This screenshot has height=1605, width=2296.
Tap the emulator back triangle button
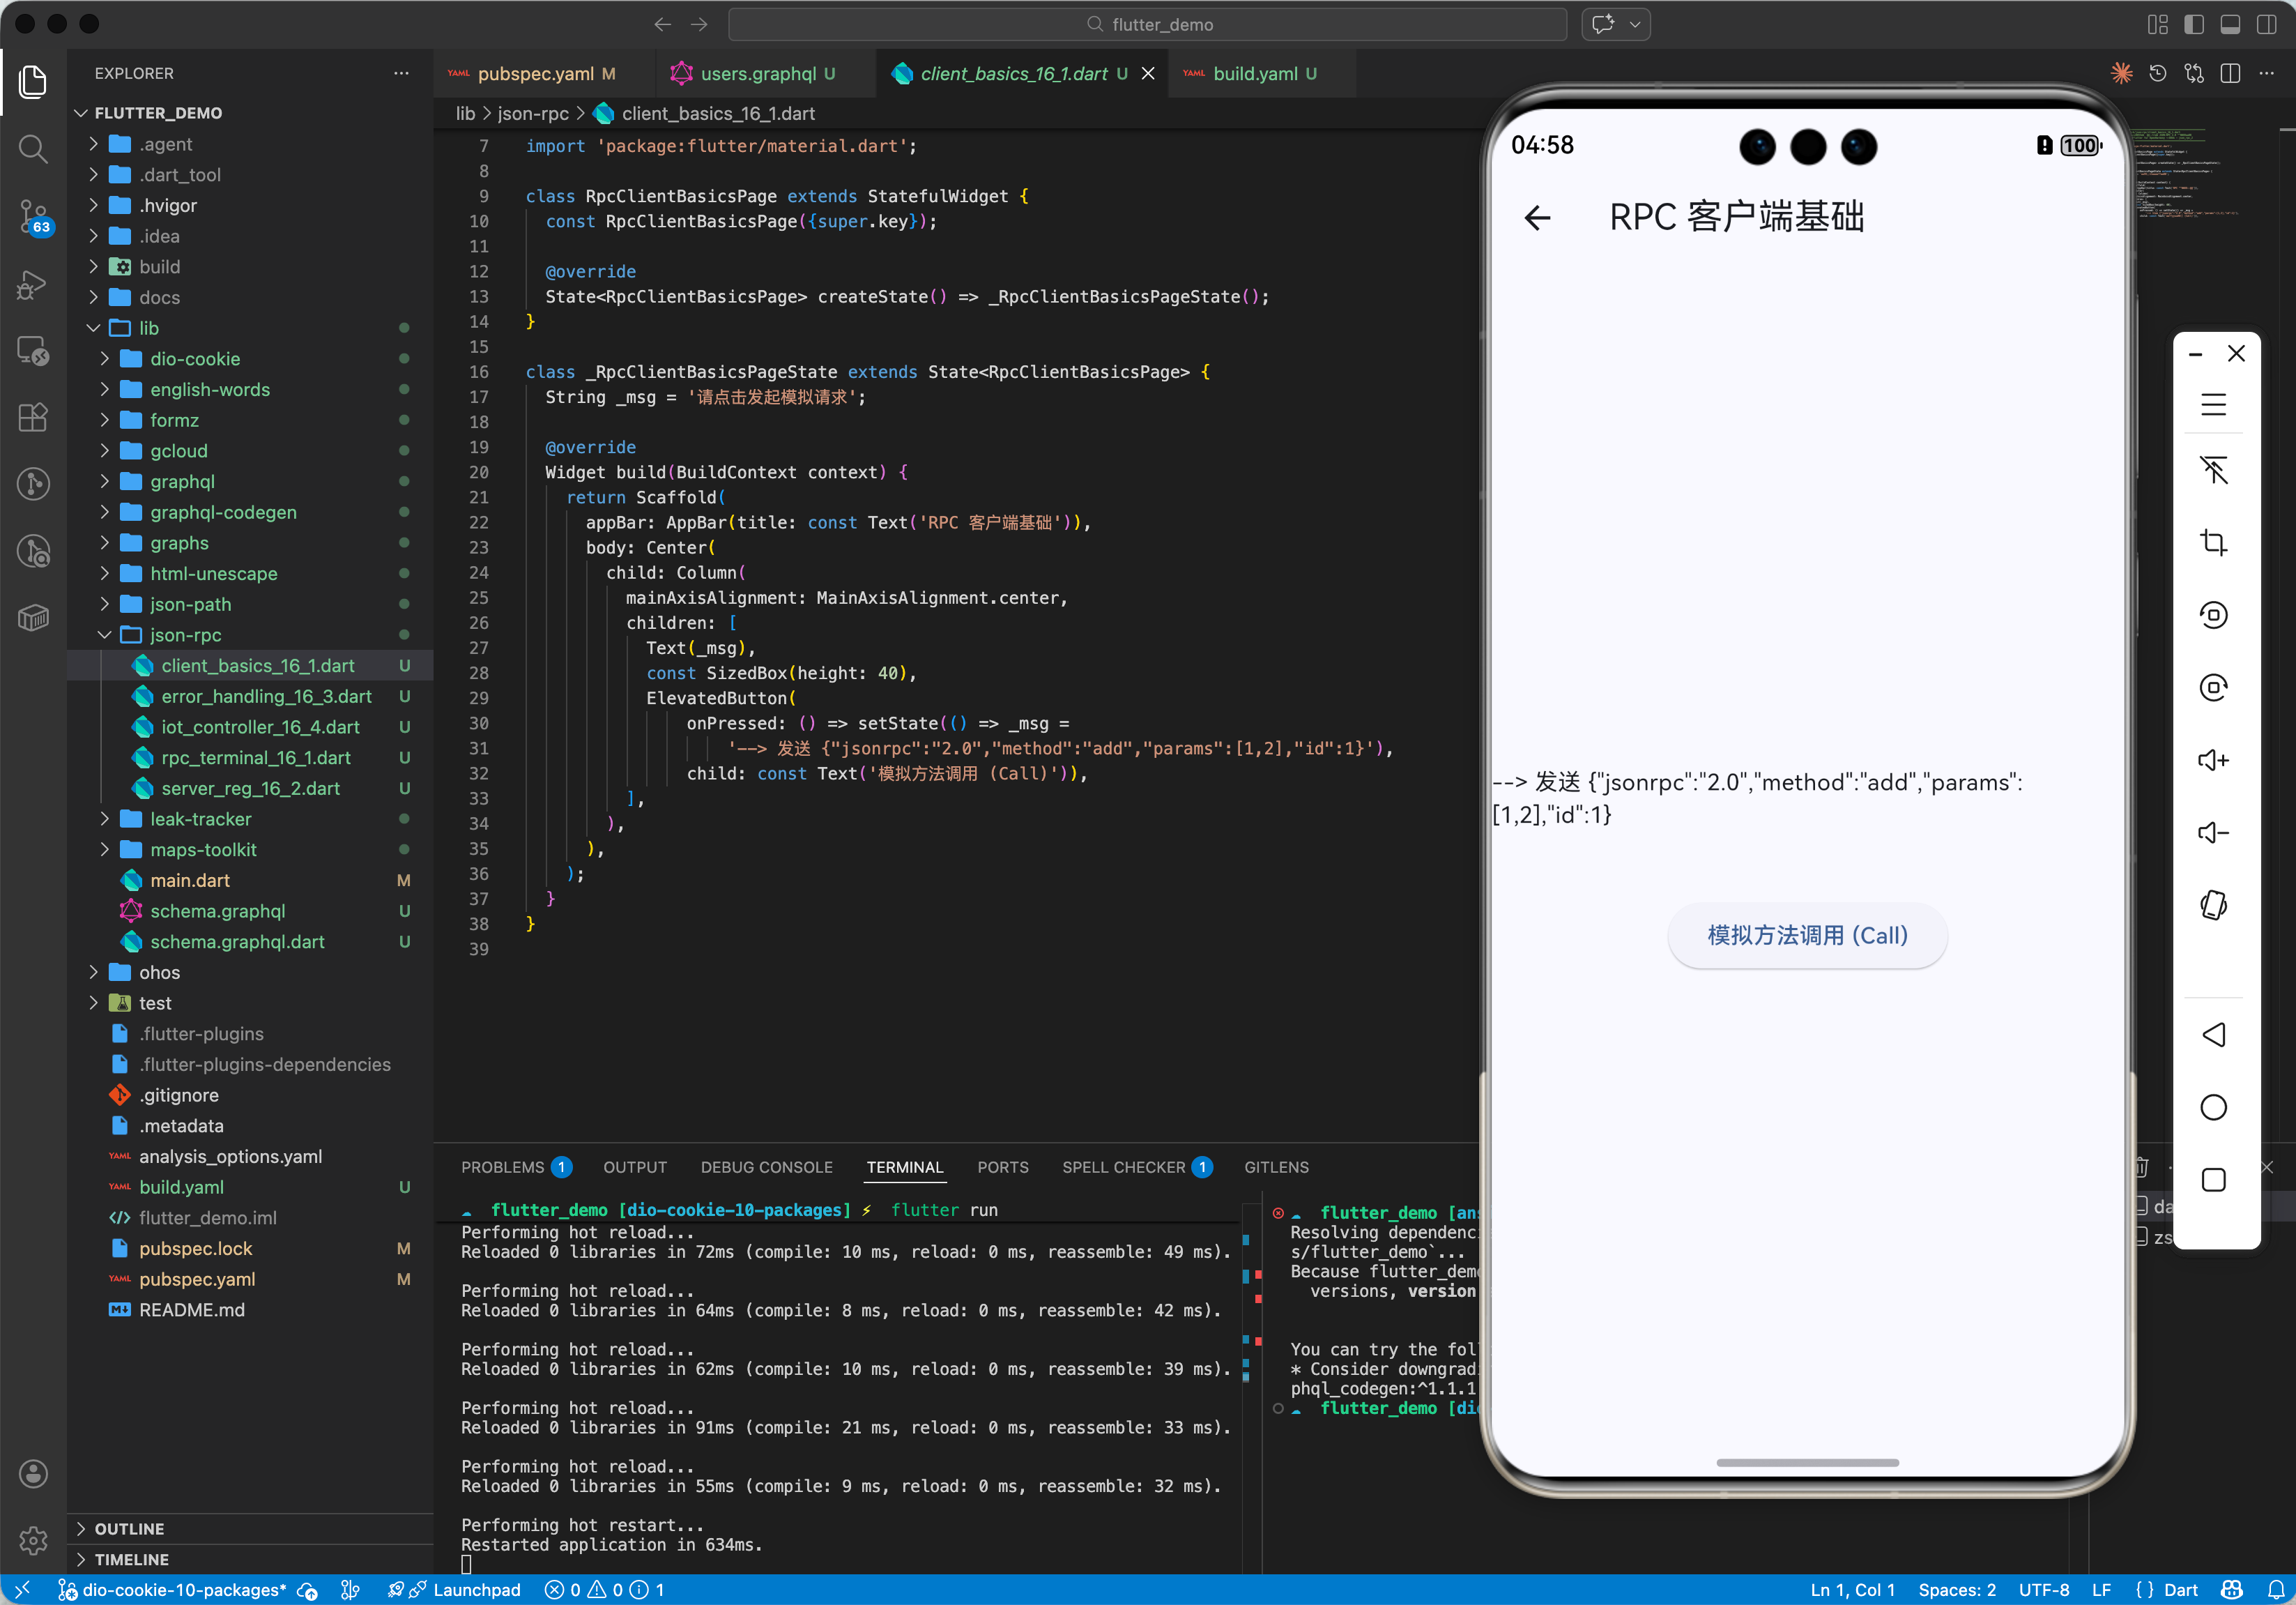tap(2213, 1034)
